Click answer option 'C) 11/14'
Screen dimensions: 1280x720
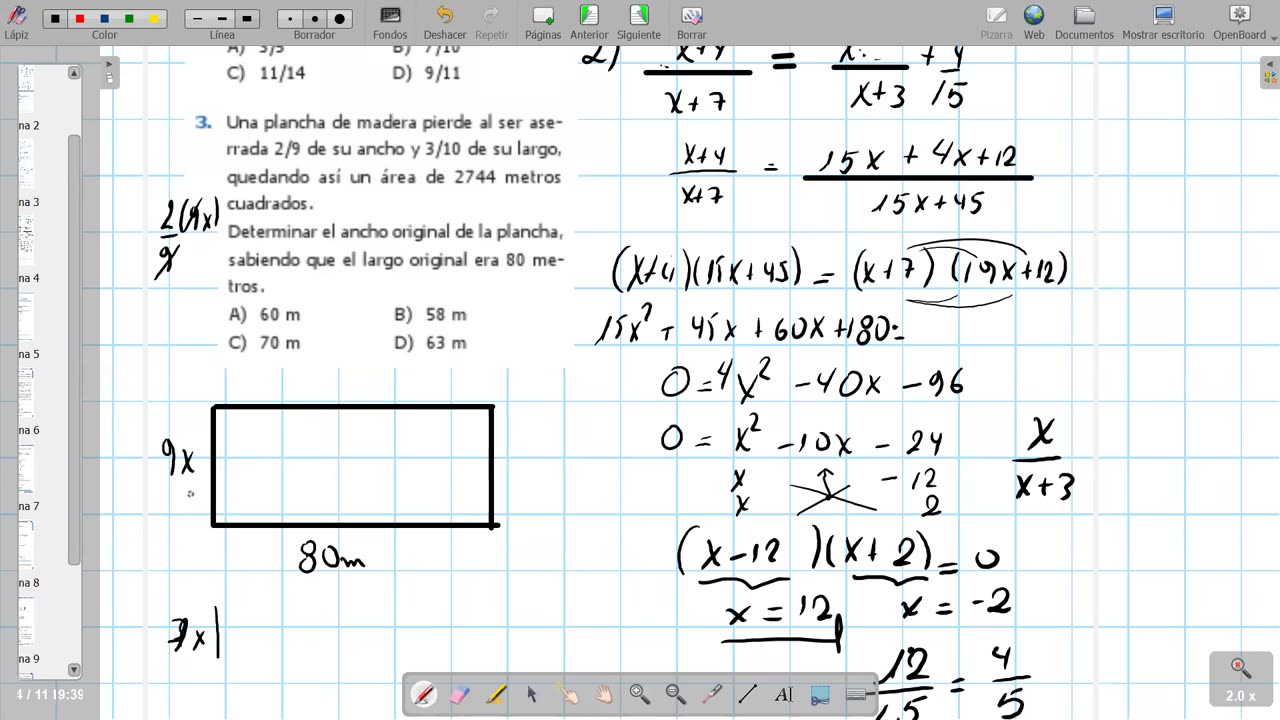[267, 73]
